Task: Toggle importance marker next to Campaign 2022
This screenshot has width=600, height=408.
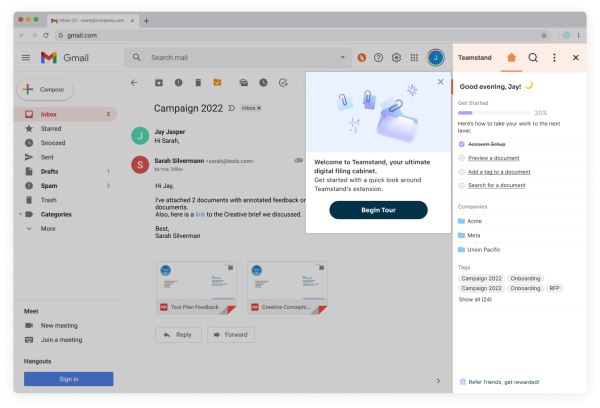Action: (x=232, y=108)
